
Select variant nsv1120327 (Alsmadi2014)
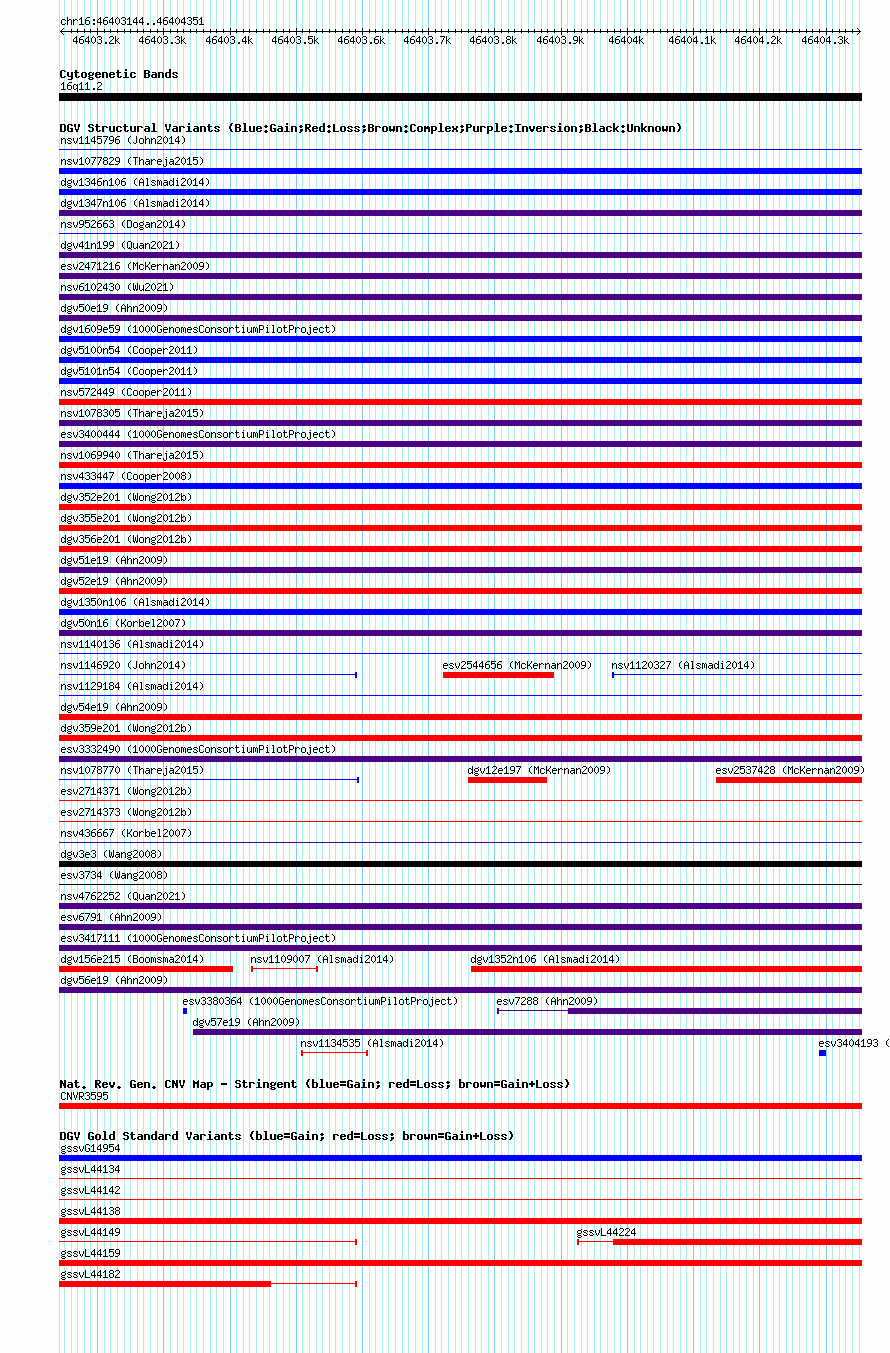point(737,675)
